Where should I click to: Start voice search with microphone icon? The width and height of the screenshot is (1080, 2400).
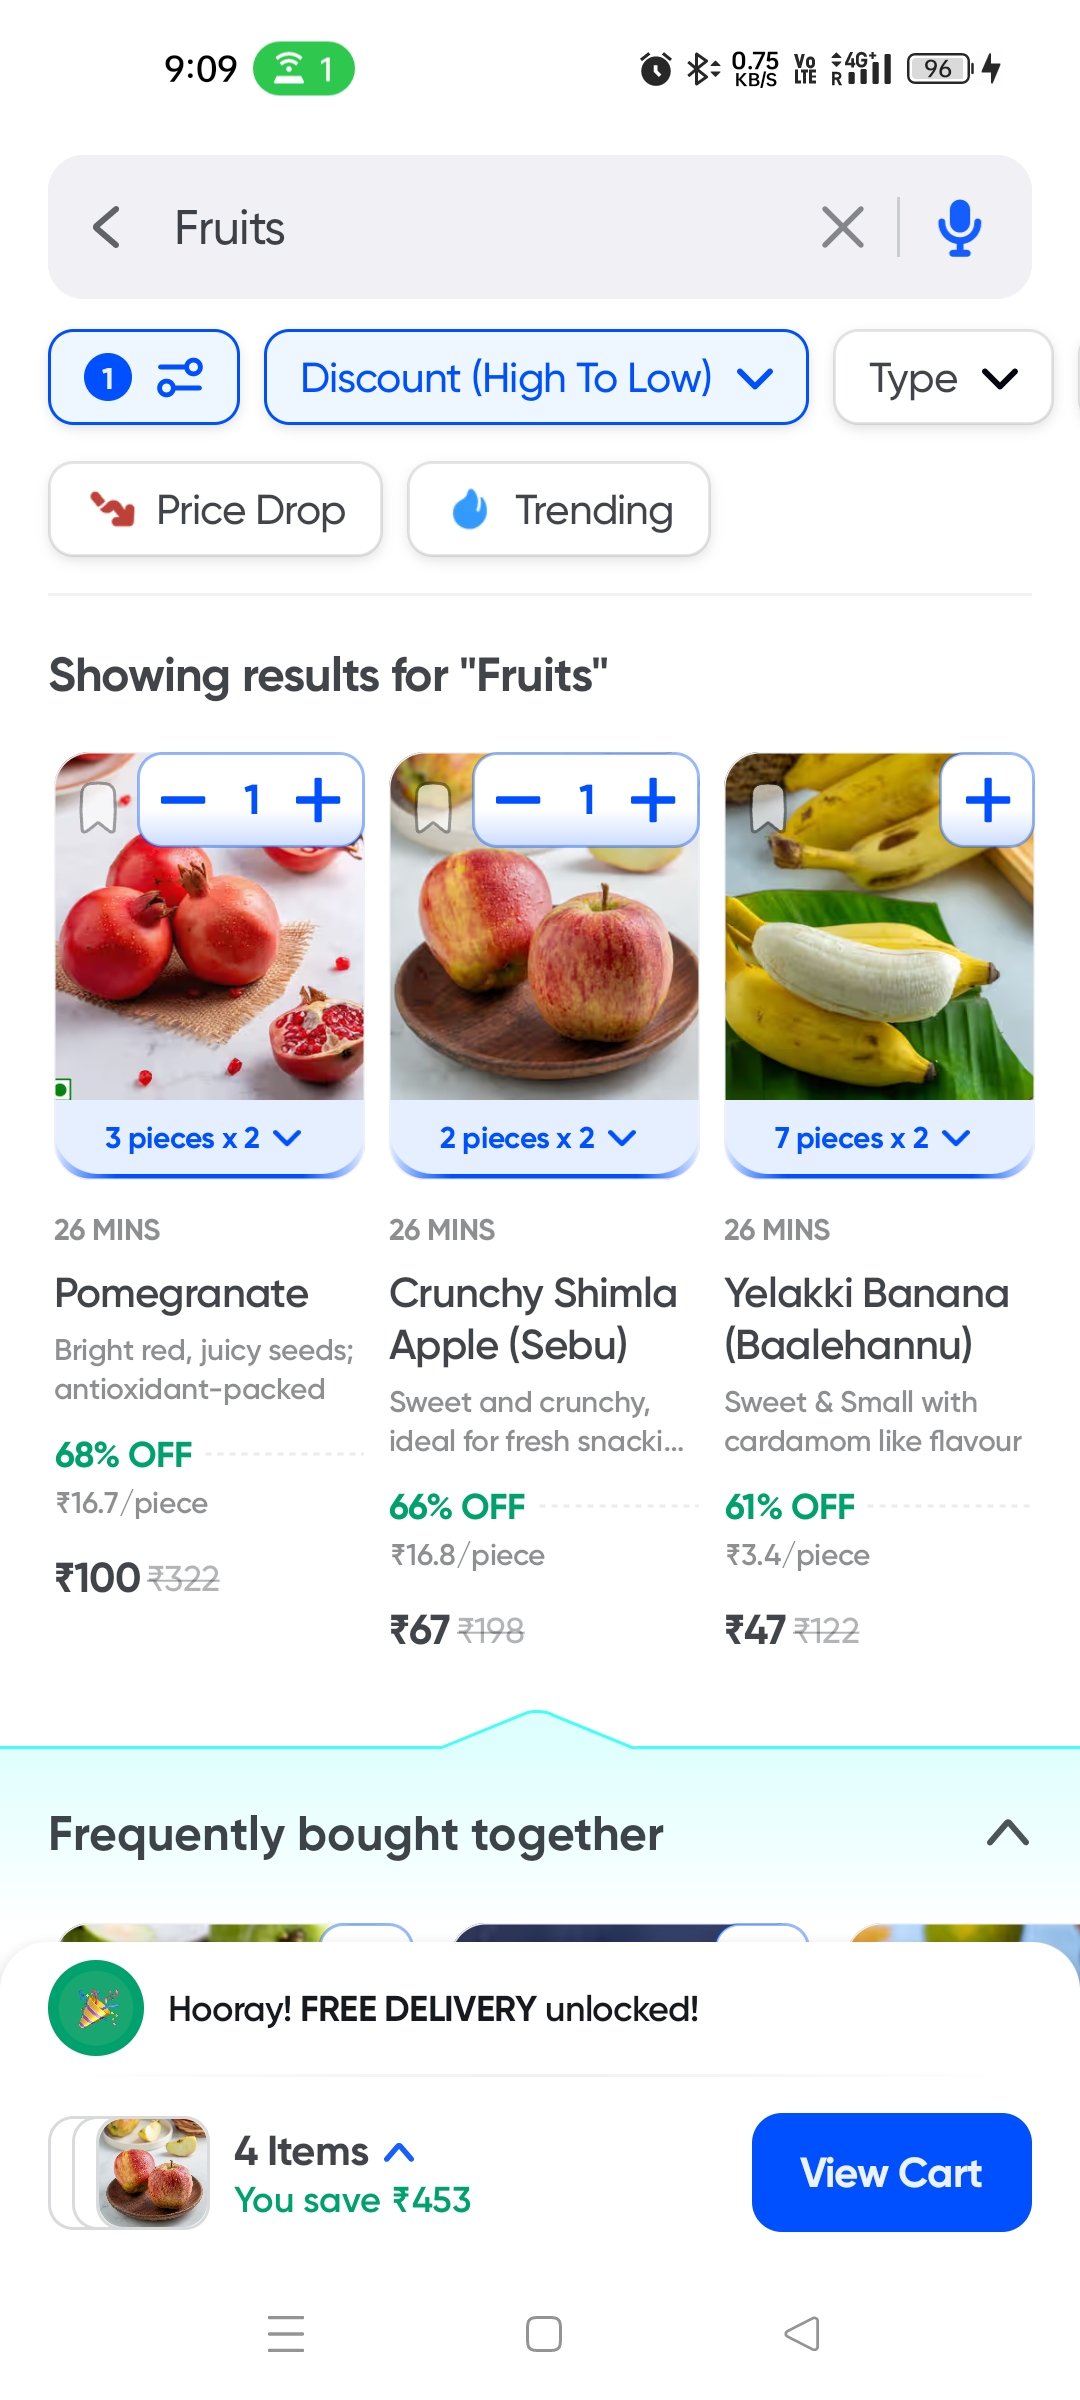(959, 227)
